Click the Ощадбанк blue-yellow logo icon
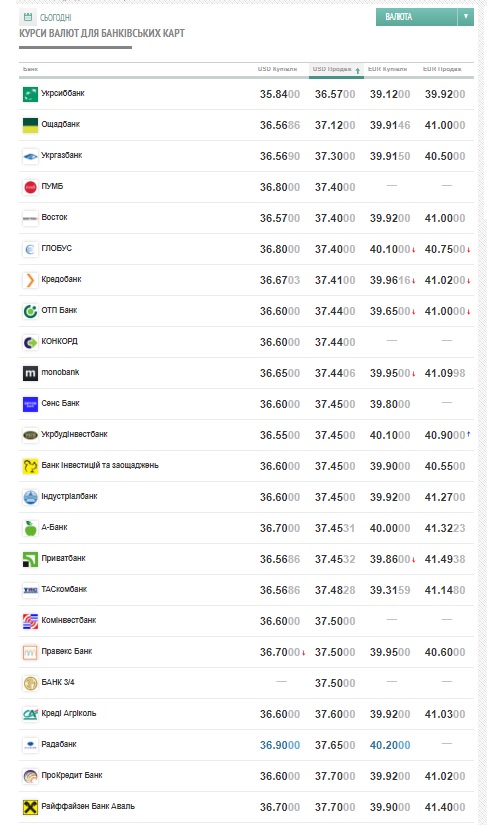Screen dimensions: 487x825 pos(31,125)
